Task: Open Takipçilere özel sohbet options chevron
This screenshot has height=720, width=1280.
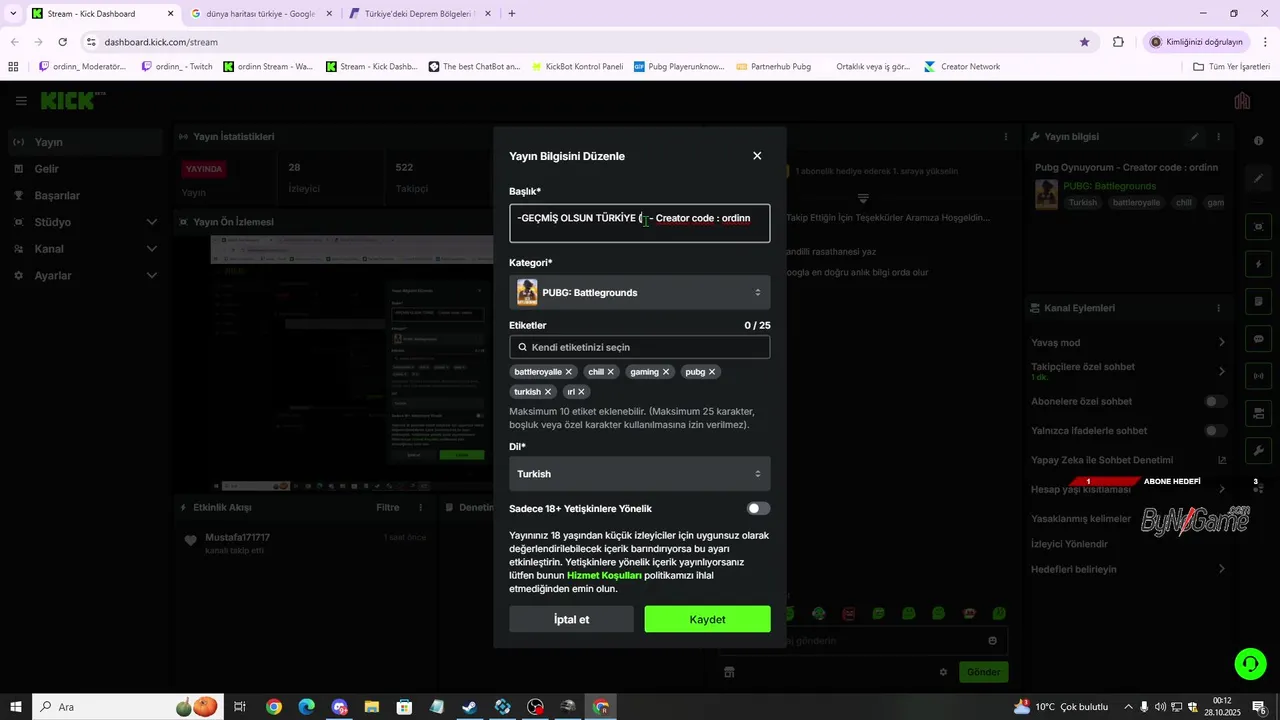Action: (1221, 371)
